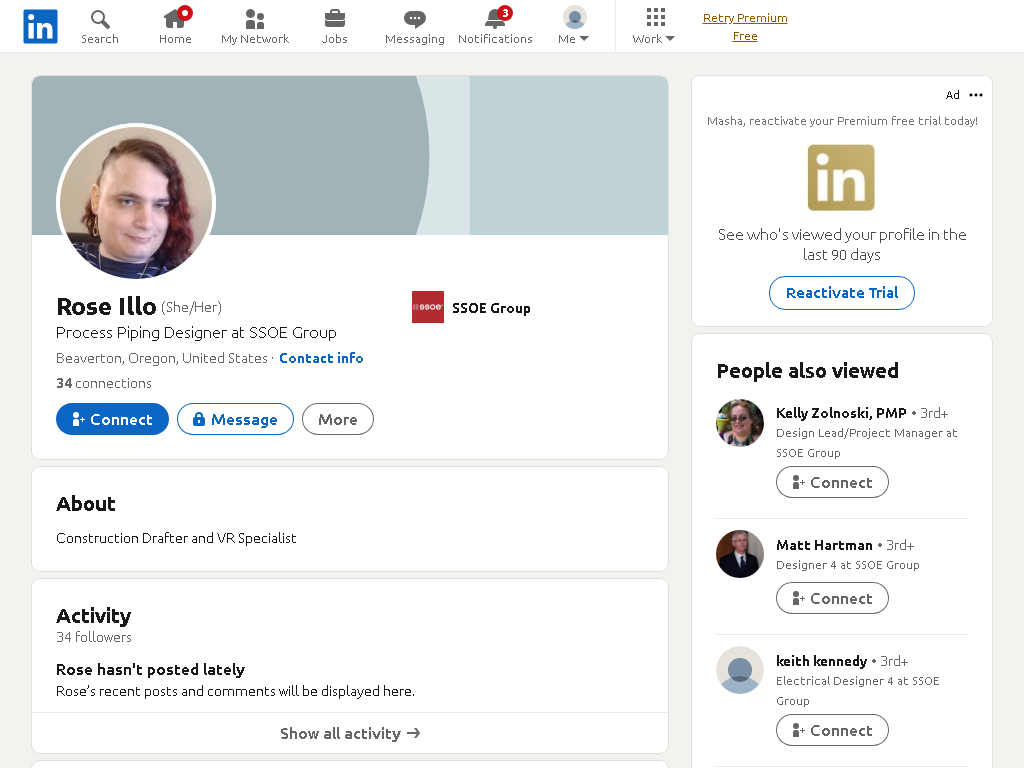Expand the Me profile dropdown
This screenshot has width=1024, height=768.
(x=574, y=26)
